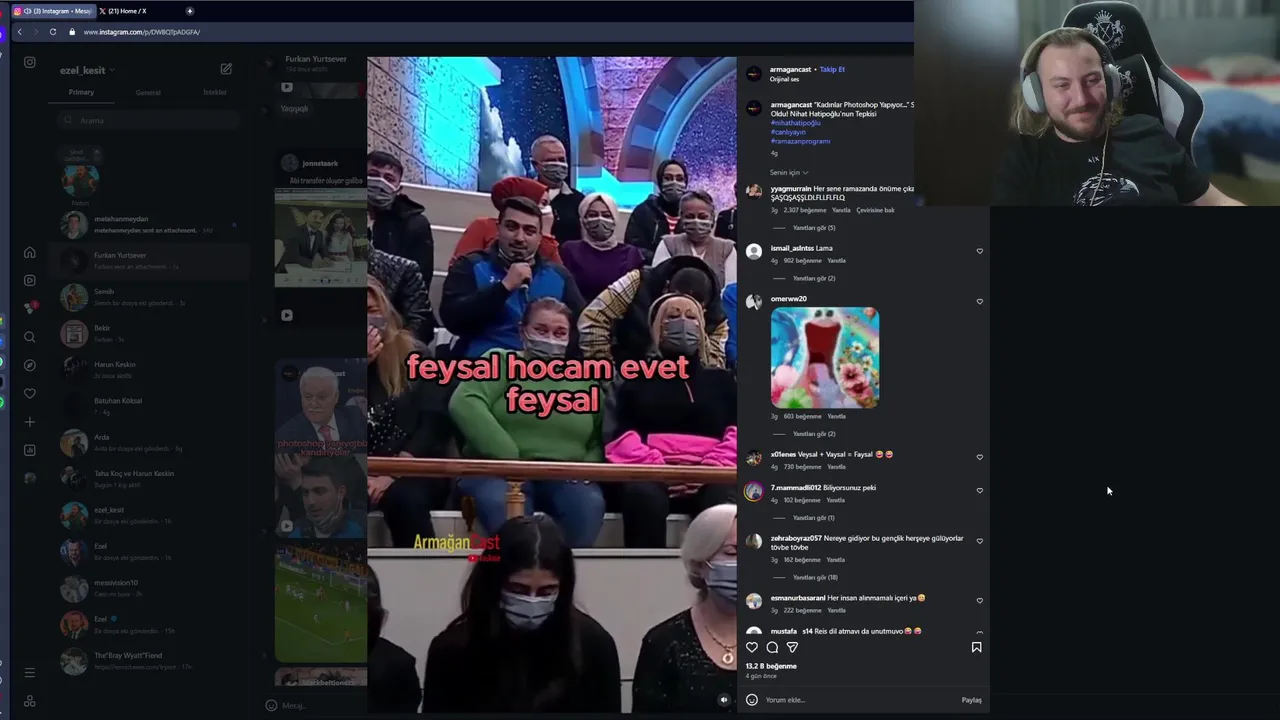Submit comment with the Paylaş button
This screenshot has width=1280, height=720.
(971, 700)
